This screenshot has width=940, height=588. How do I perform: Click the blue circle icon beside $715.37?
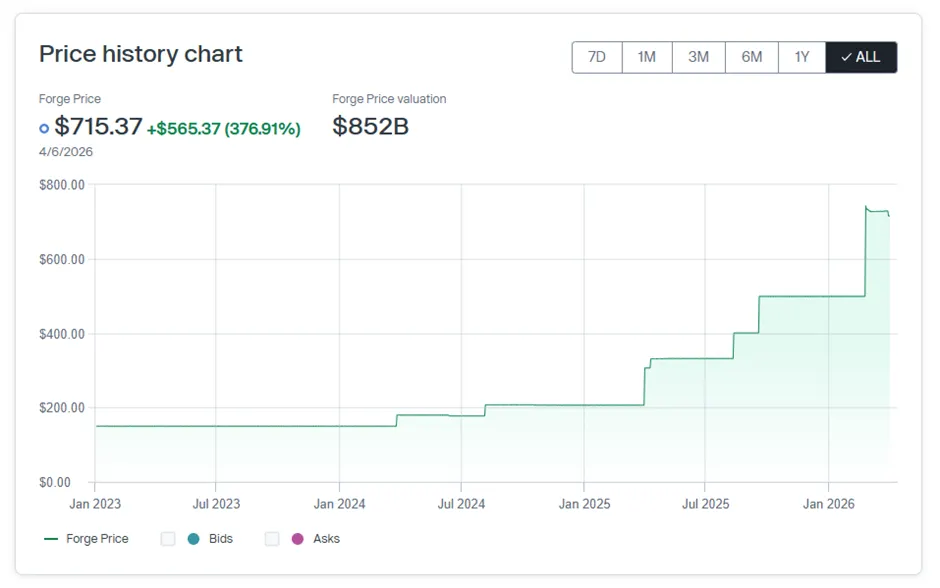tap(44, 128)
